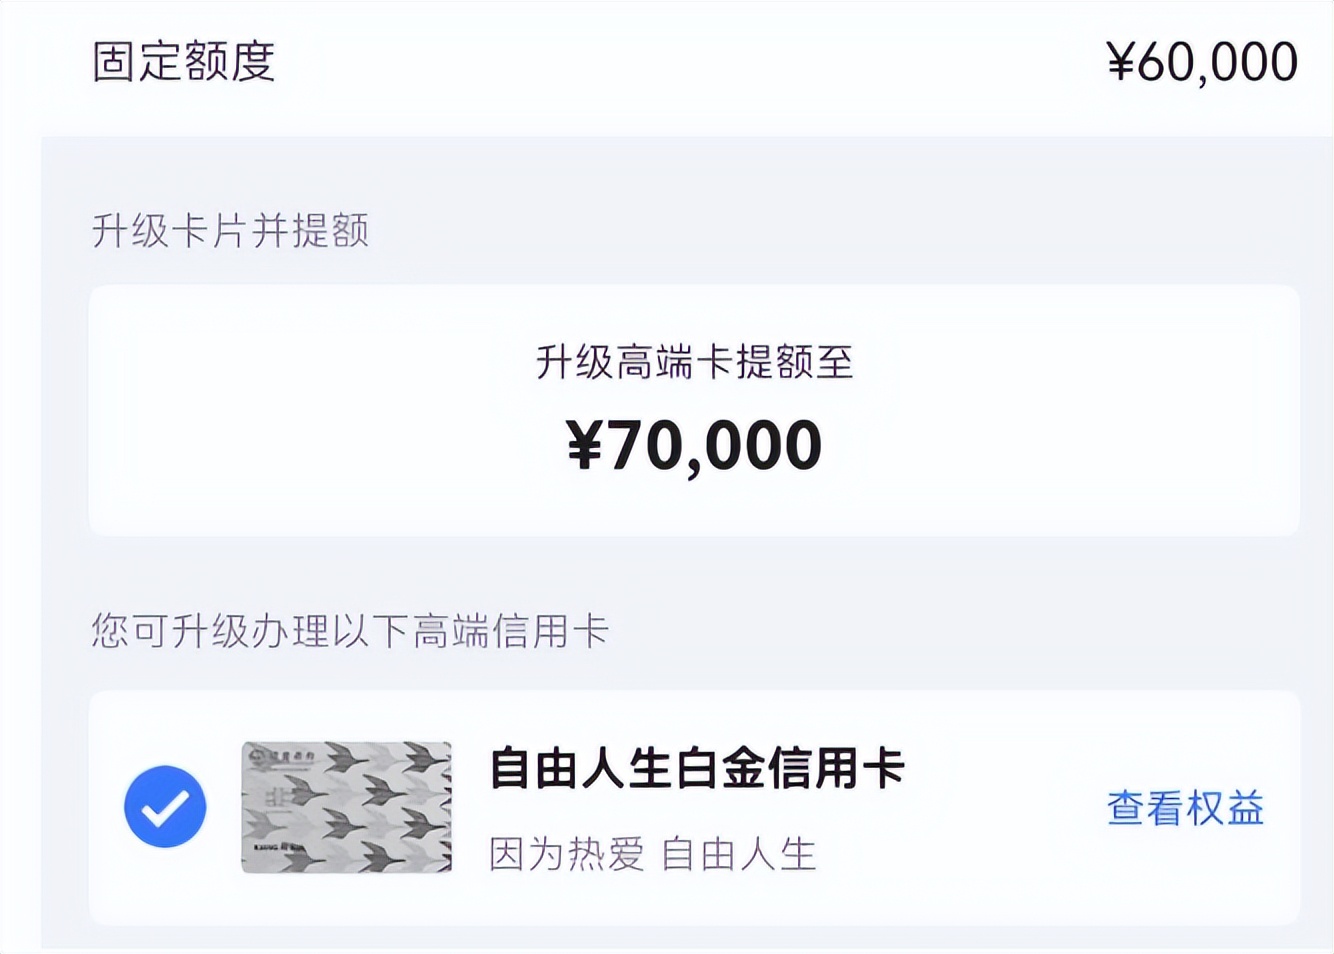
Task: Tap the ¥70,000 upgraded limit amount
Action: [x=694, y=445]
